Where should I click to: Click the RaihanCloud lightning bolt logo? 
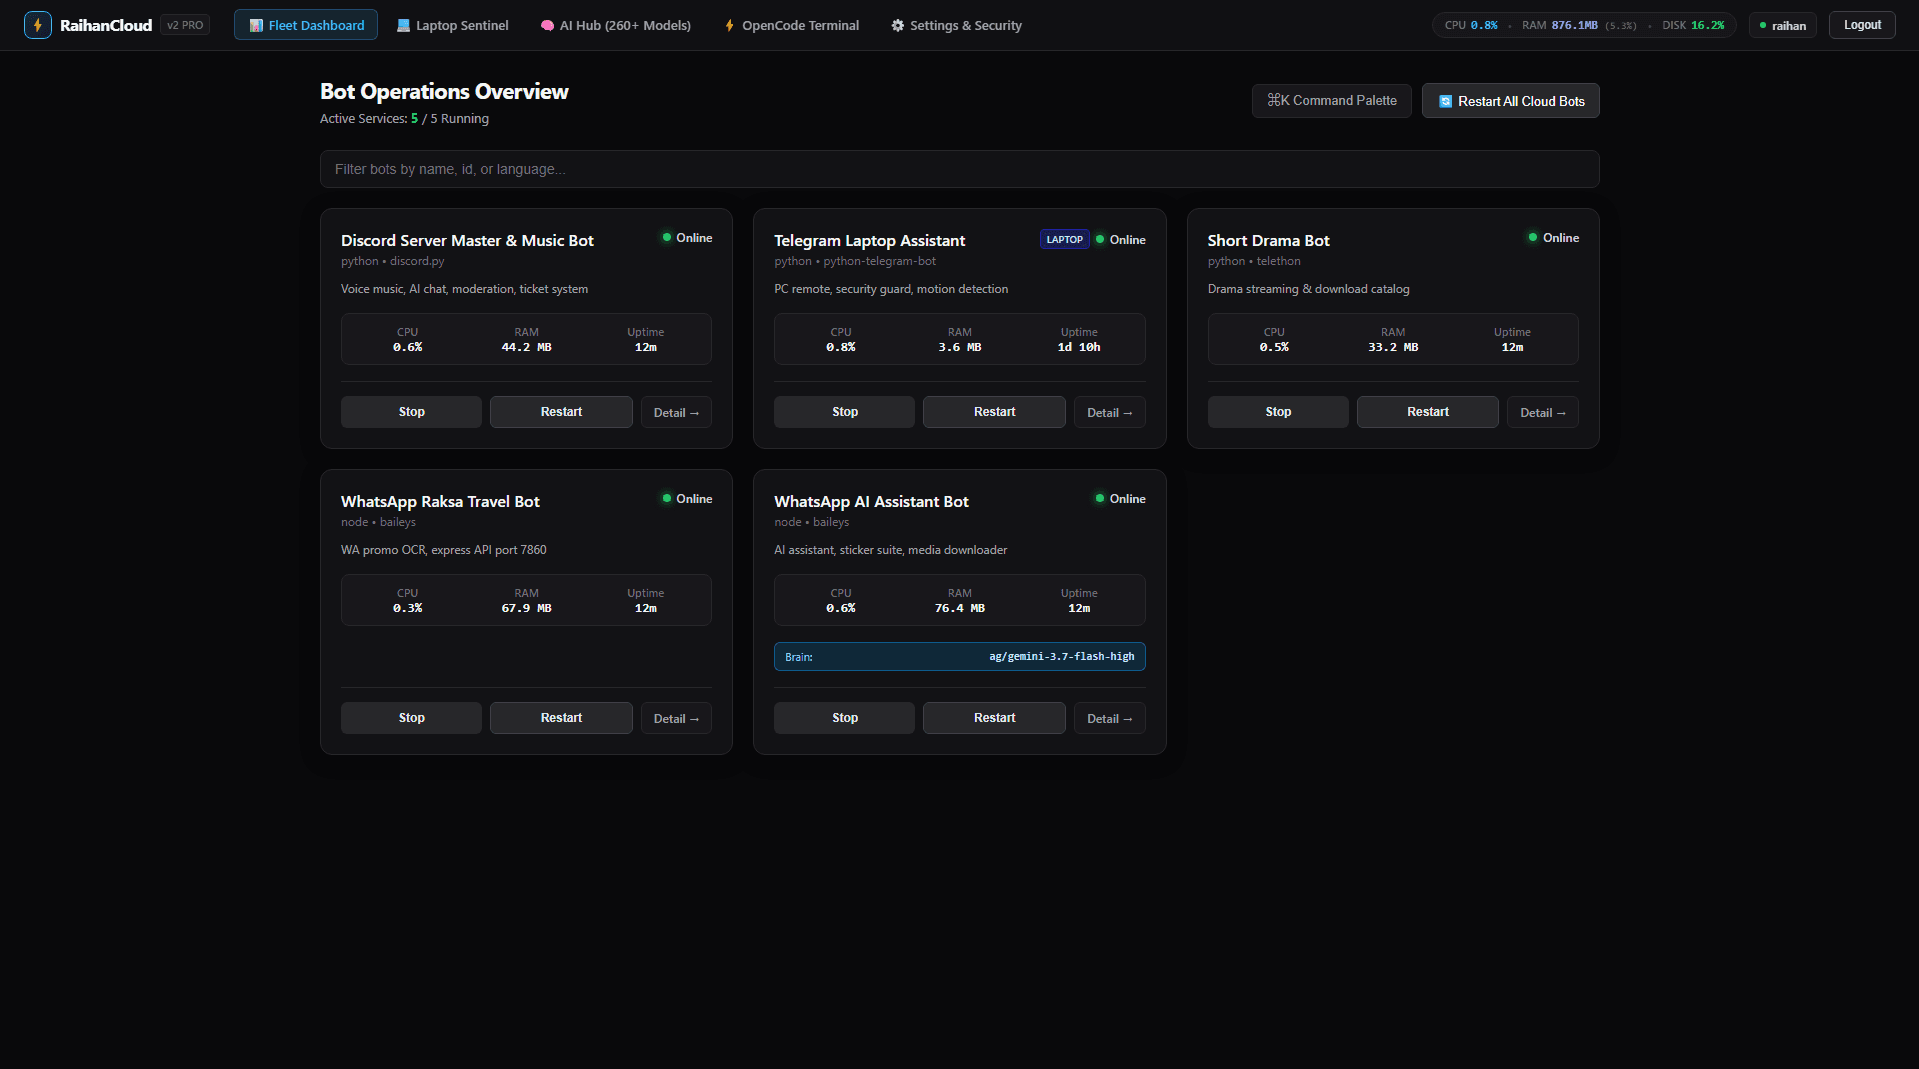point(37,25)
